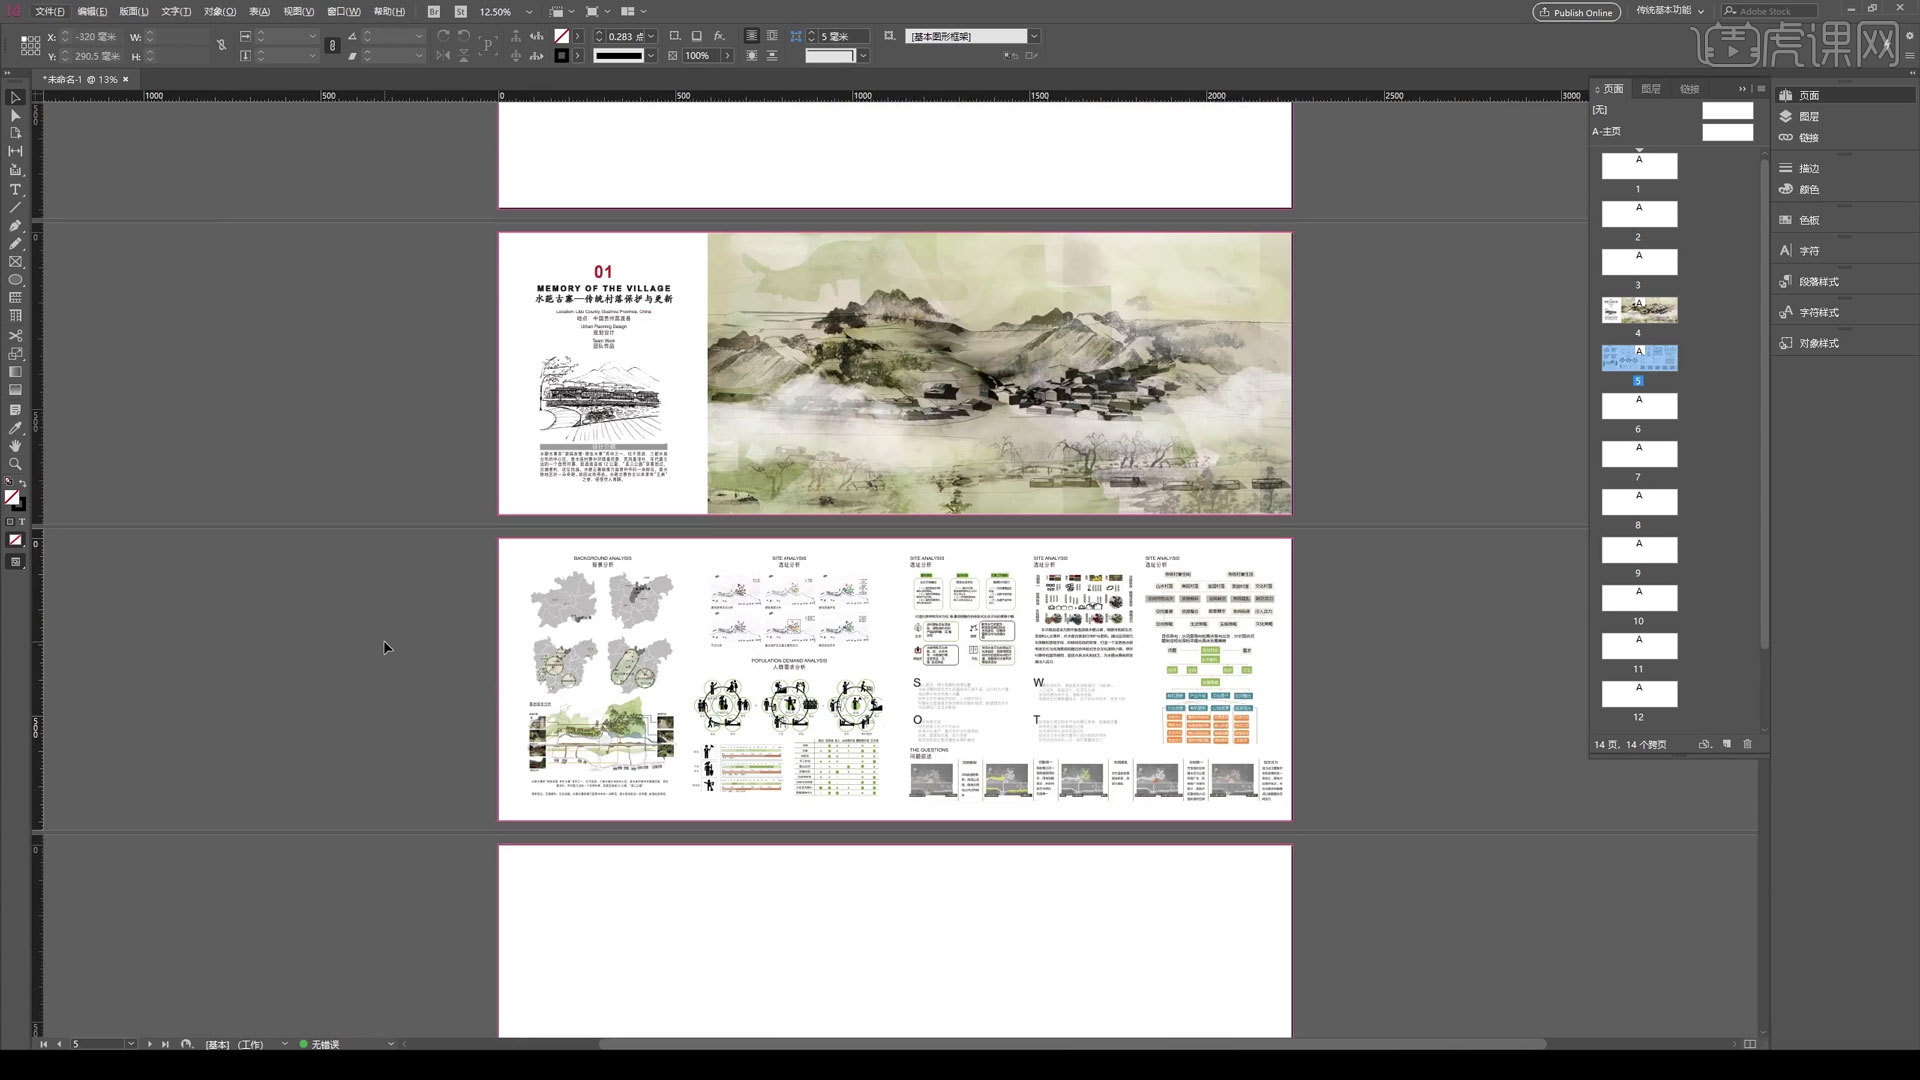
Task: Select the page 4 thumbnail in the Pages panel
Action: [1640, 310]
